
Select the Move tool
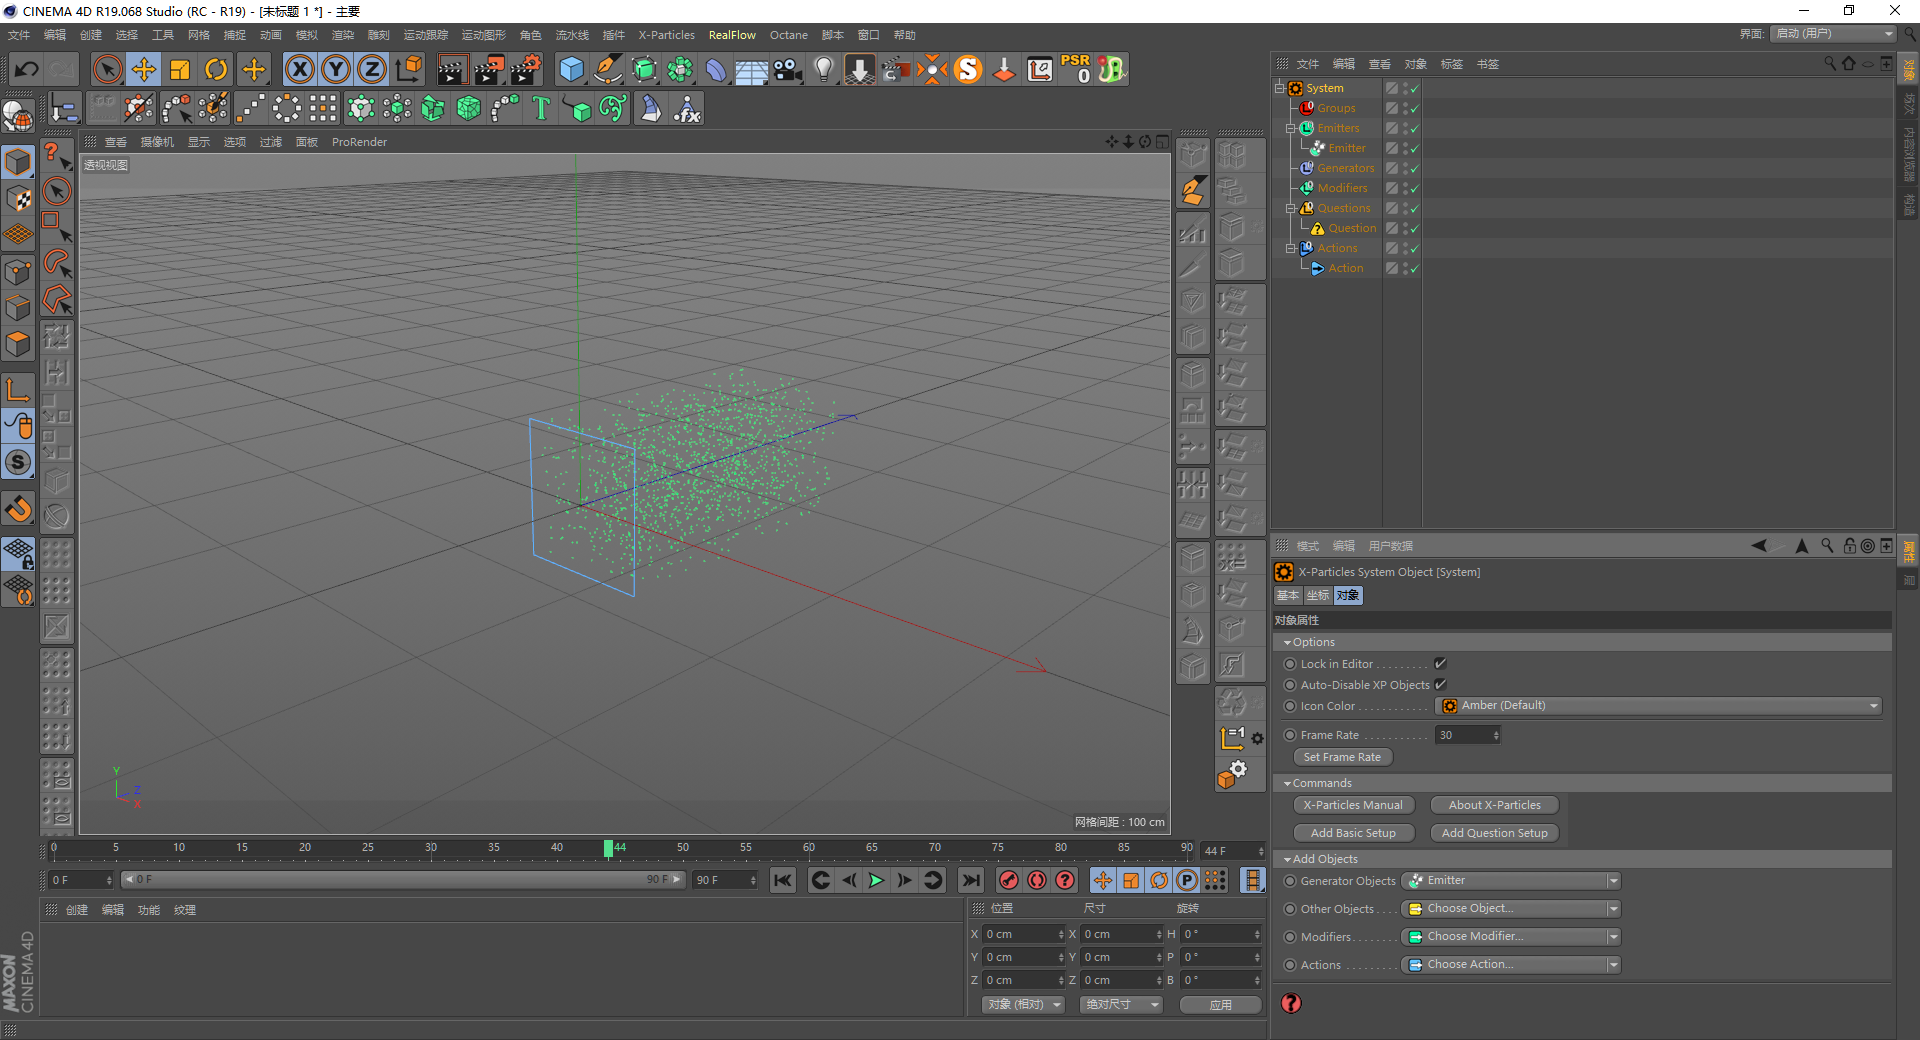144,69
